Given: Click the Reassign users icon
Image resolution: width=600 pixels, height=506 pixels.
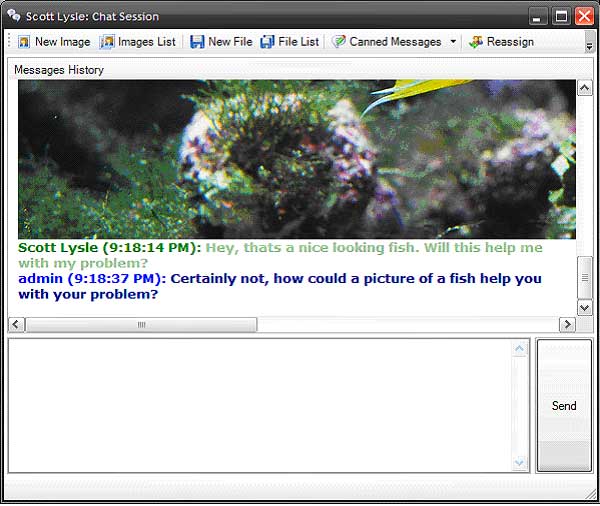Looking at the screenshot, I should point(476,42).
